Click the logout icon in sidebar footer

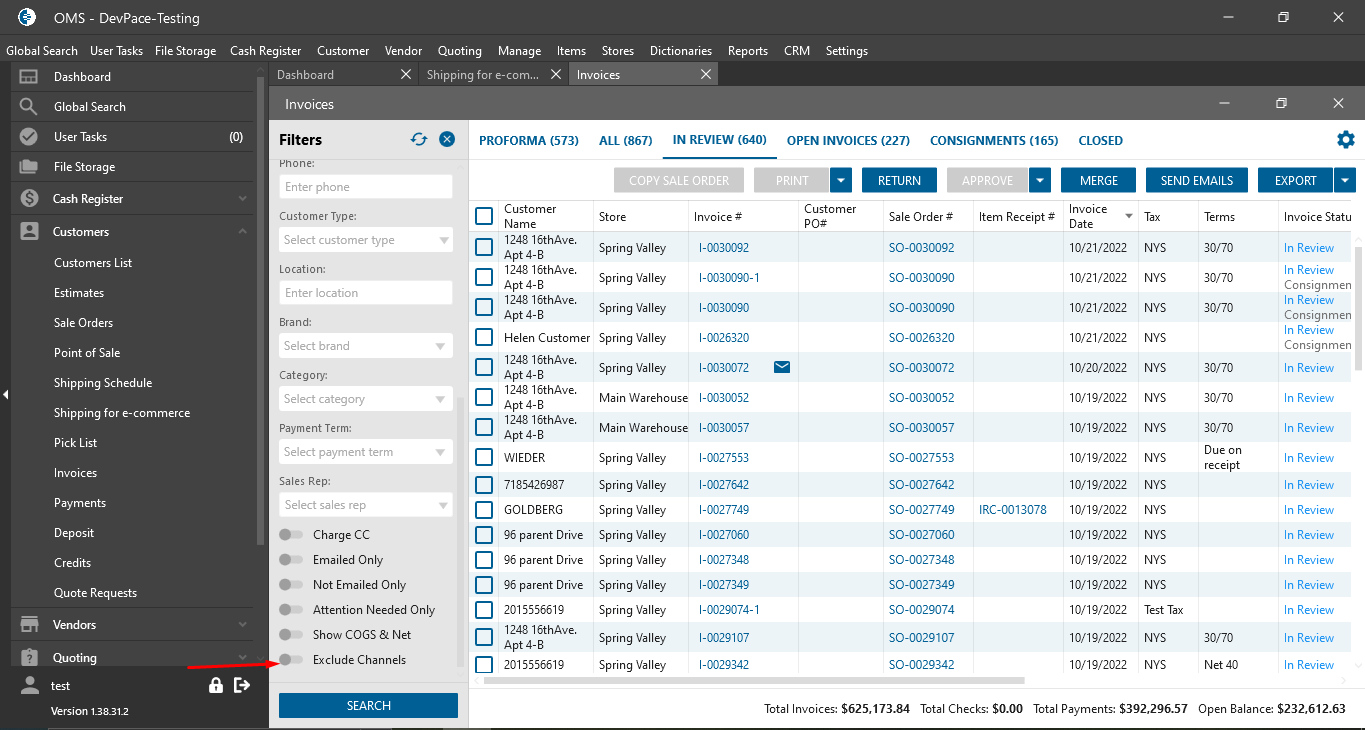[x=242, y=686]
